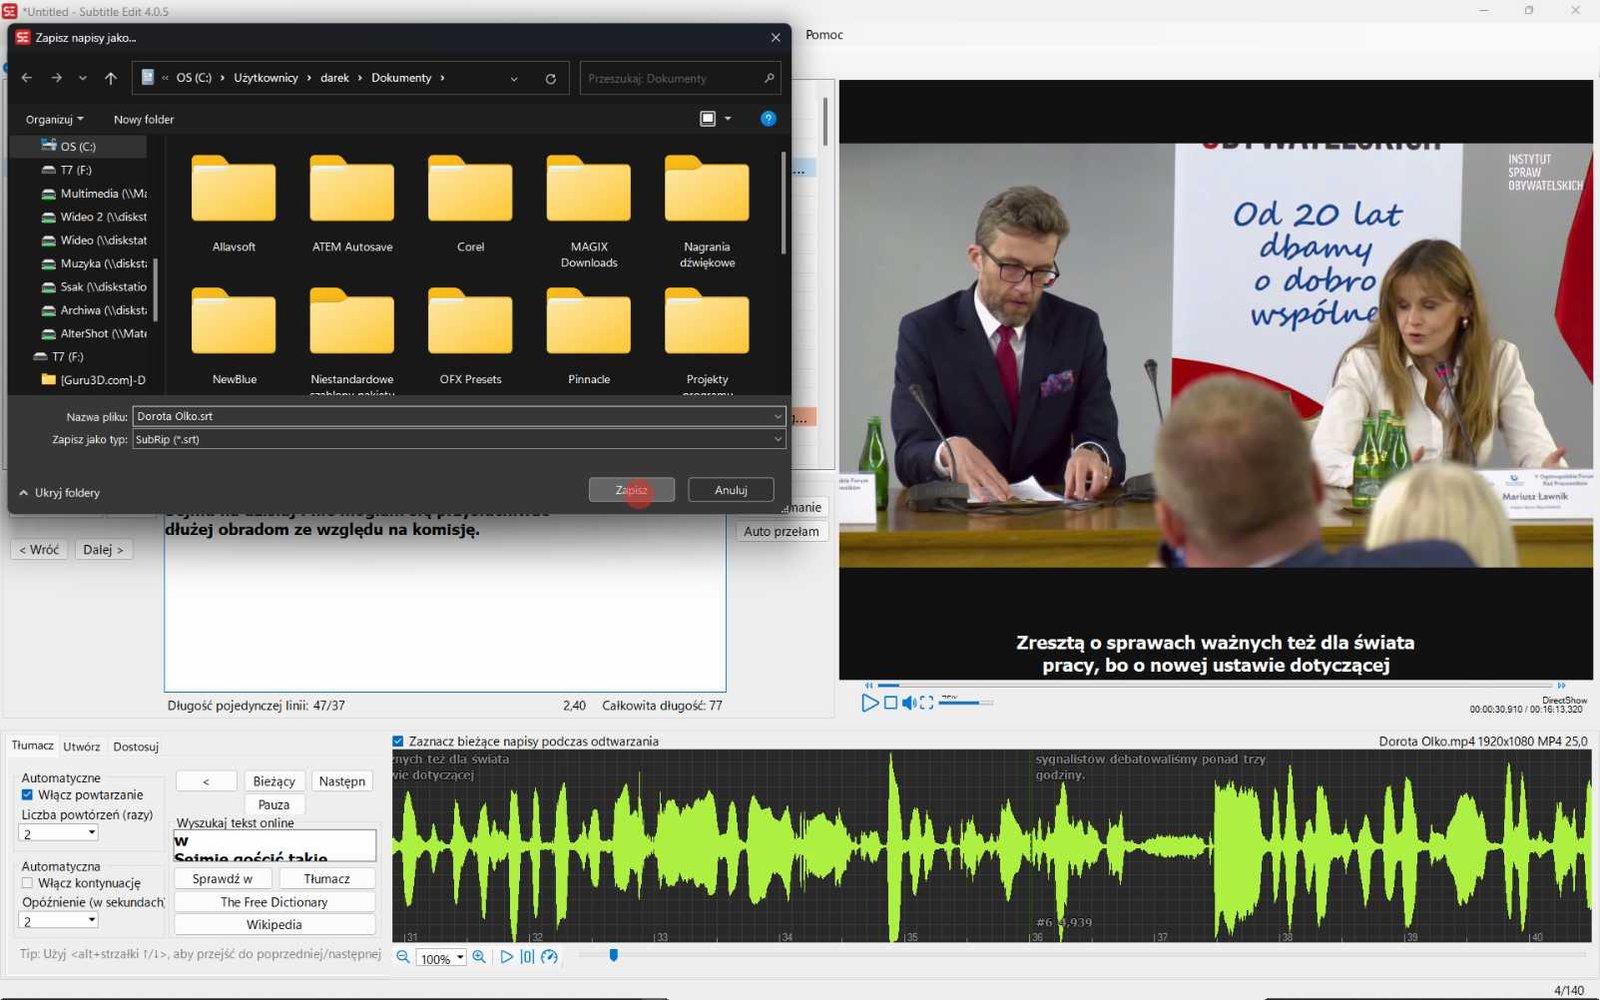Open the Allavsoft folder
The width and height of the screenshot is (1600, 1000).
point(234,205)
